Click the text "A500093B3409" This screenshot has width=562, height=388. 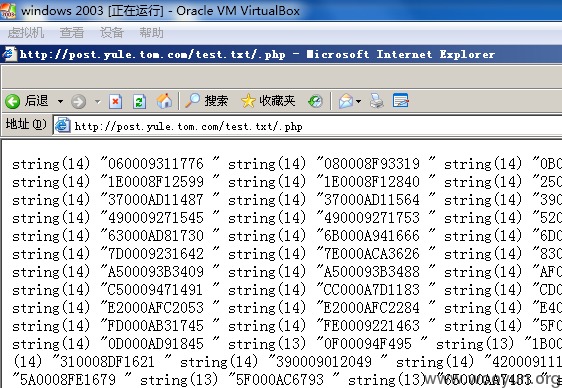pos(156,272)
